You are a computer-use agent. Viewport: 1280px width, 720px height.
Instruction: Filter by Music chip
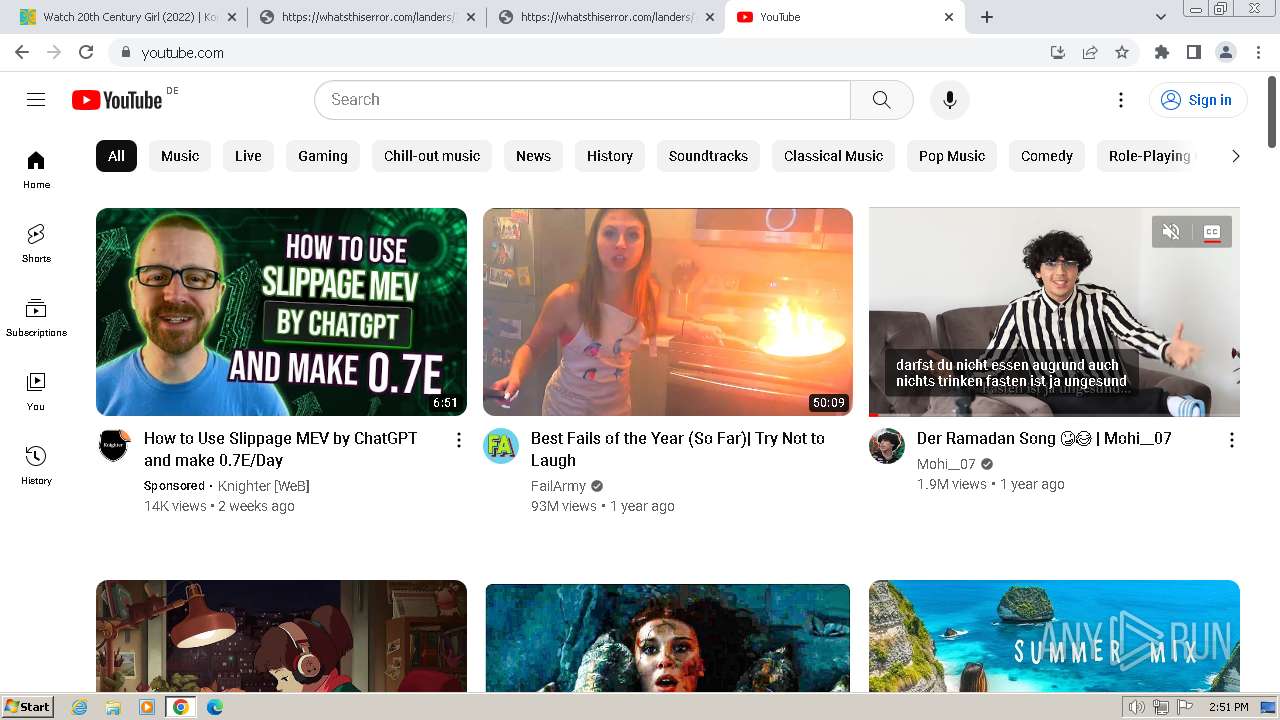pos(180,156)
